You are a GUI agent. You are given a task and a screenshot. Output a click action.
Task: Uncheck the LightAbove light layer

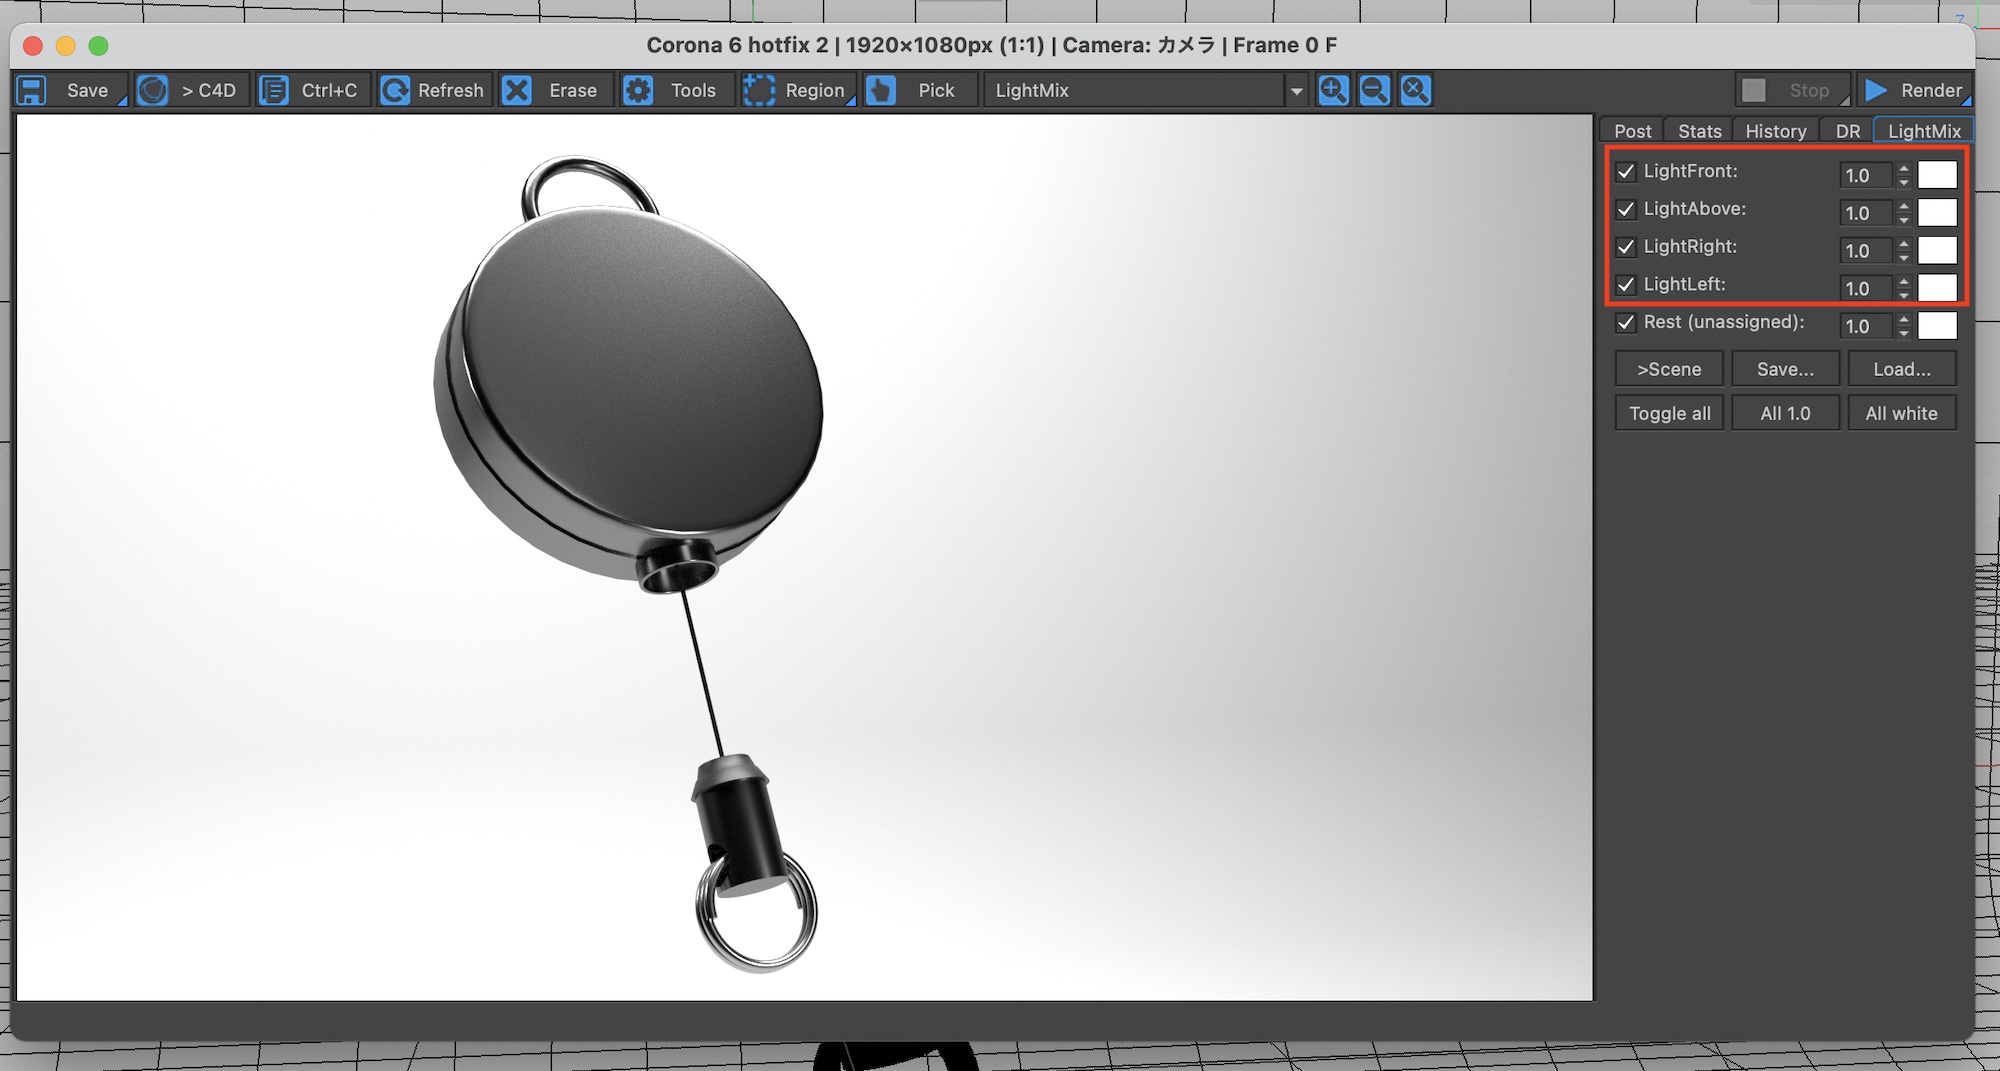(1626, 209)
